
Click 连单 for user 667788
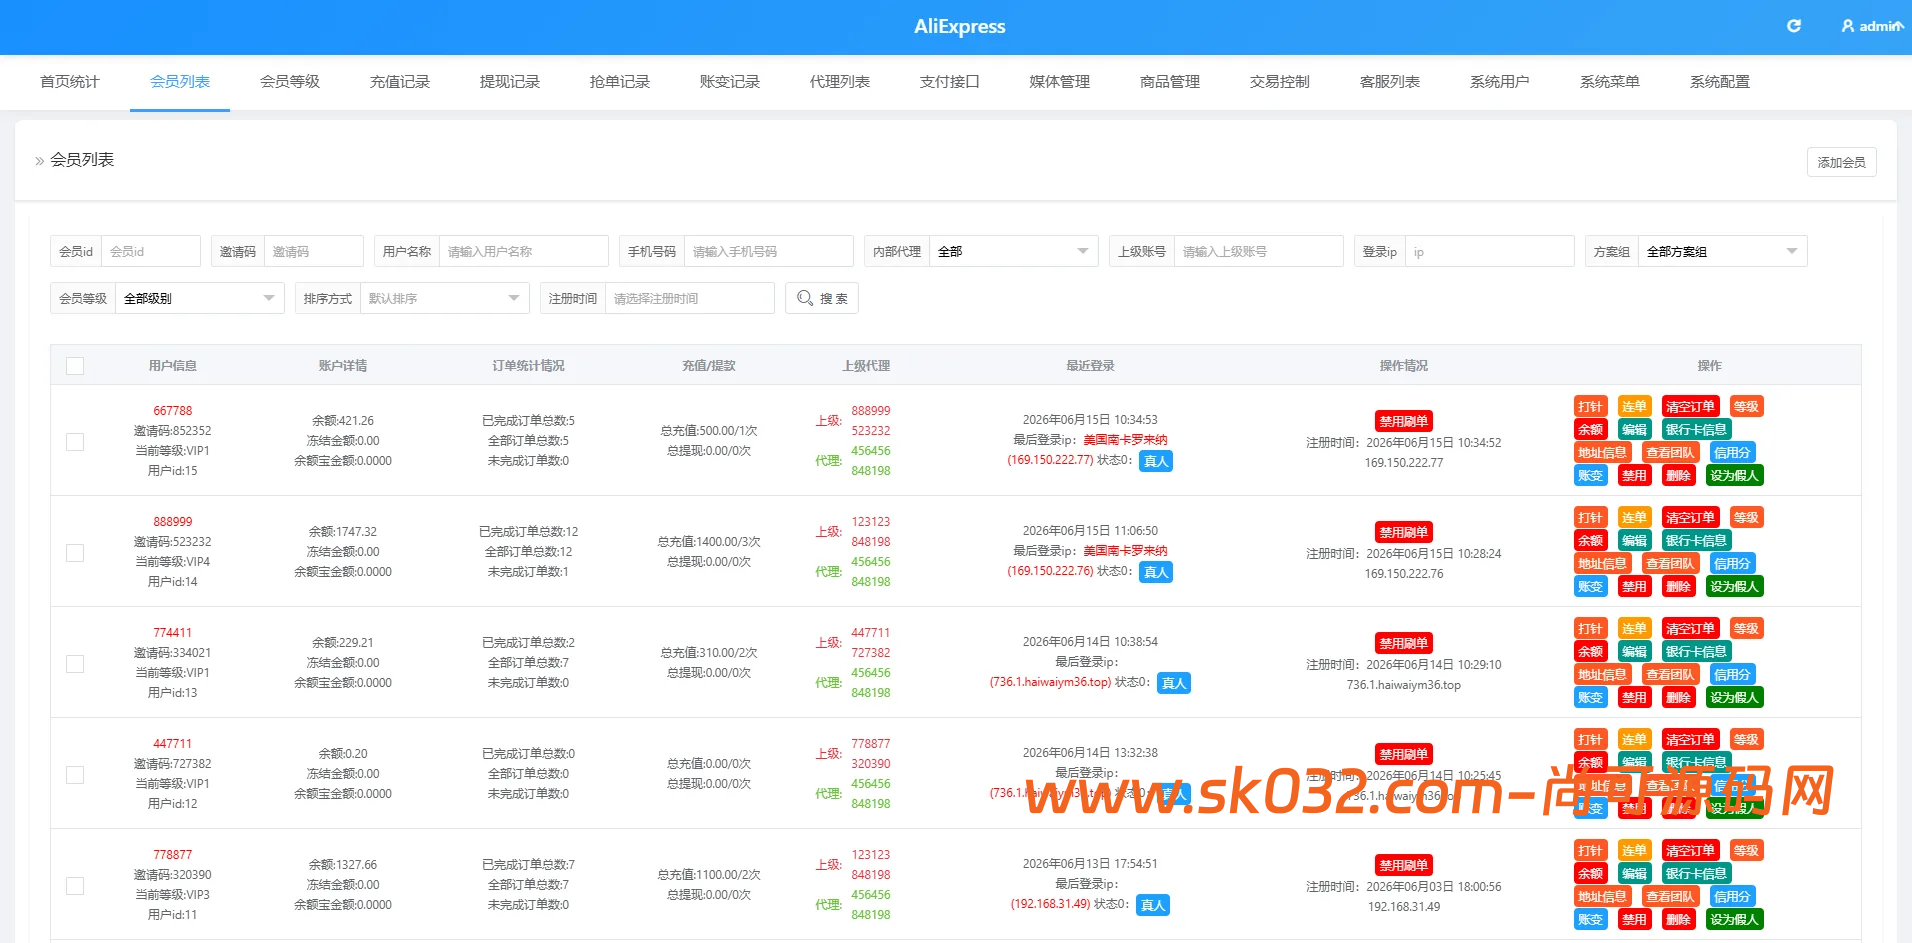click(1634, 407)
